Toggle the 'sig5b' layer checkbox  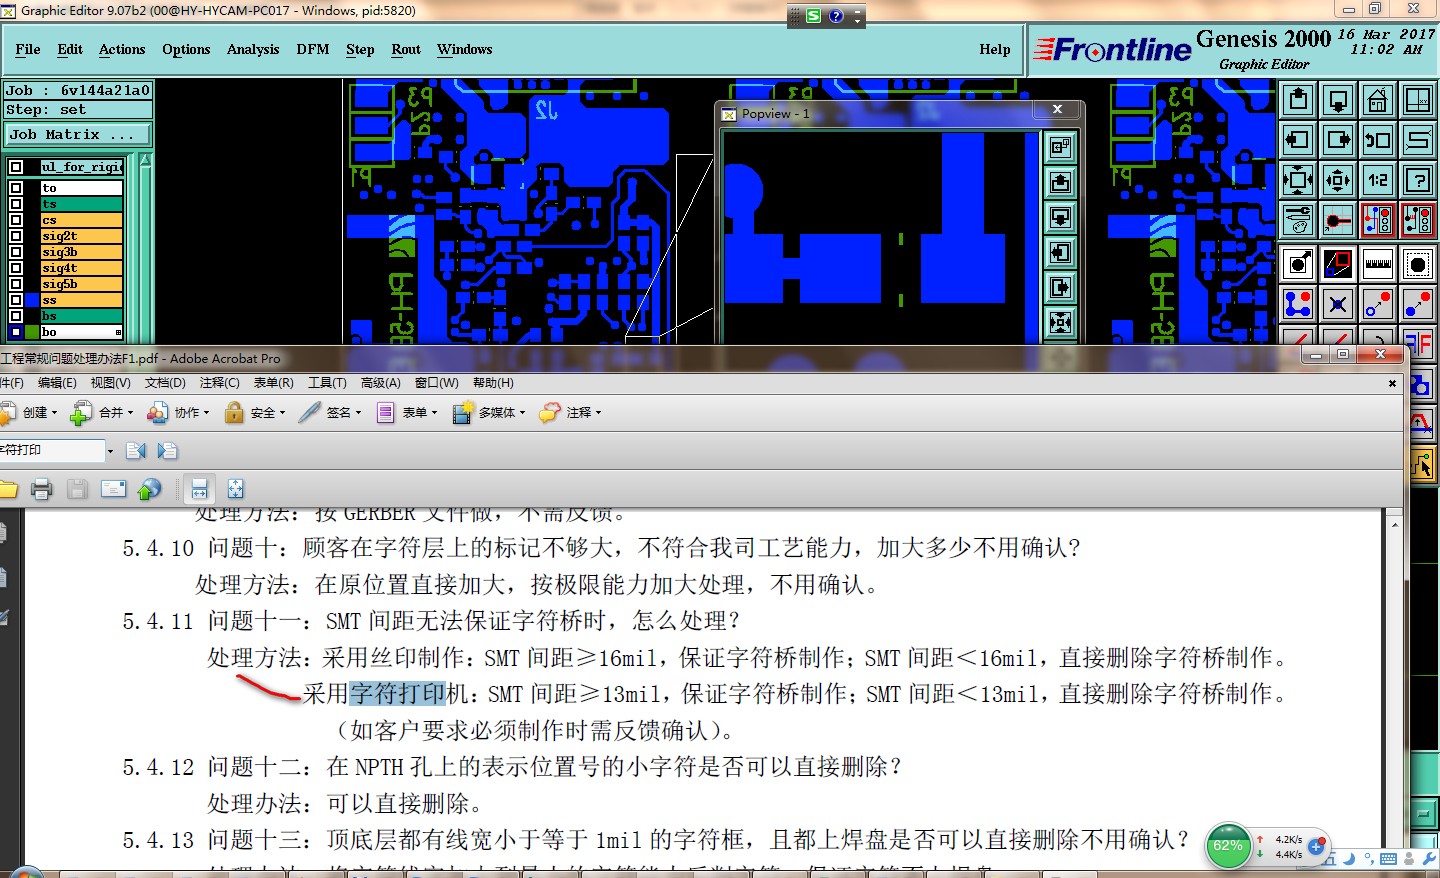pyautogui.click(x=16, y=284)
